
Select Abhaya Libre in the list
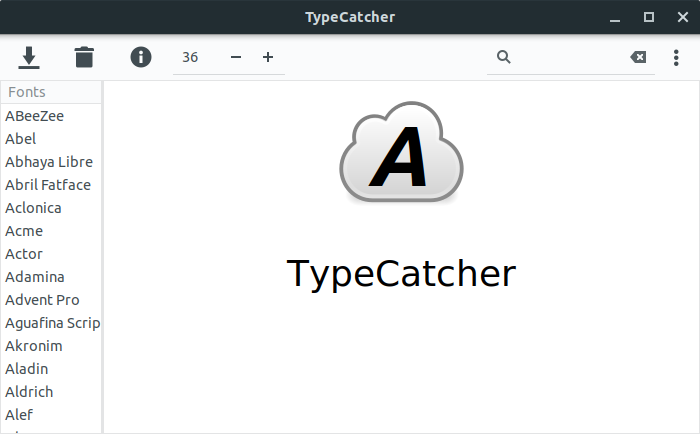[51, 162]
